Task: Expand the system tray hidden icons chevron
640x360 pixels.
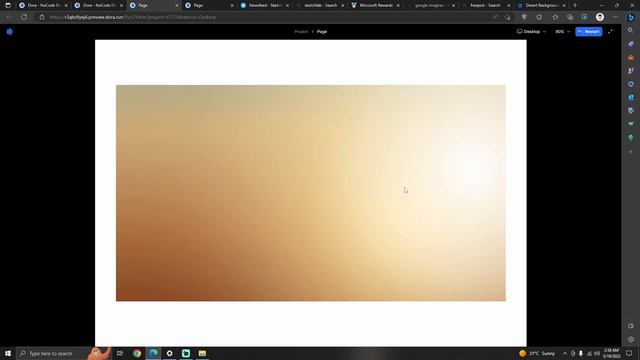Action: tap(565, 353)
